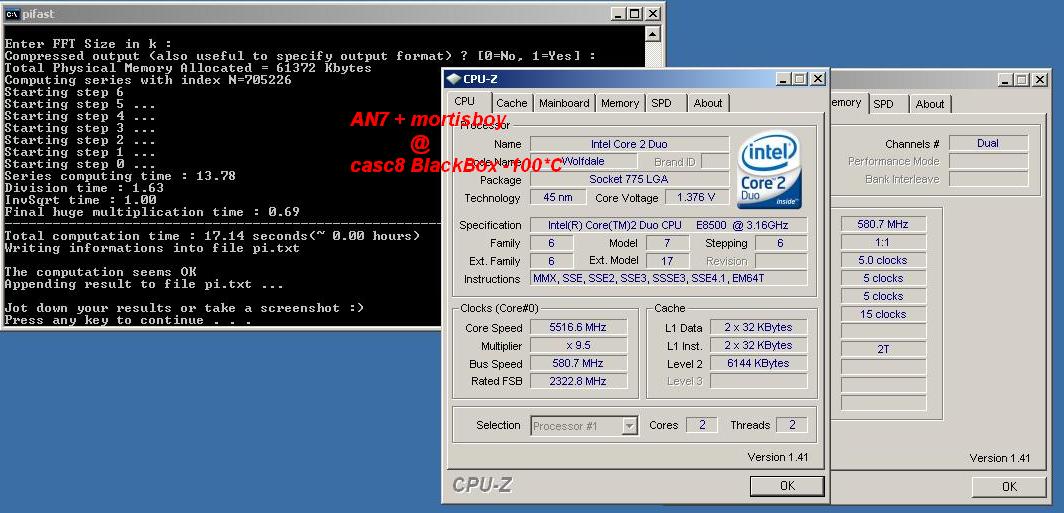Switch to the Mainboard tab
Screen dimensions: 1064x513
[564, 103]
